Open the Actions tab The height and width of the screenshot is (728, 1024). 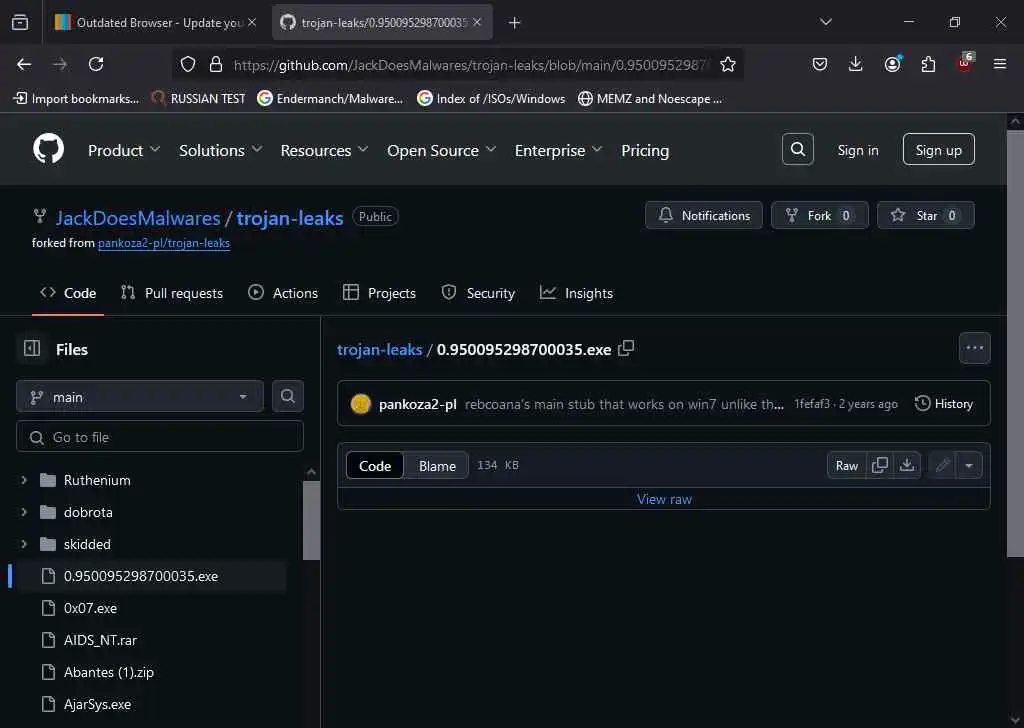click(x=283, y=293)
